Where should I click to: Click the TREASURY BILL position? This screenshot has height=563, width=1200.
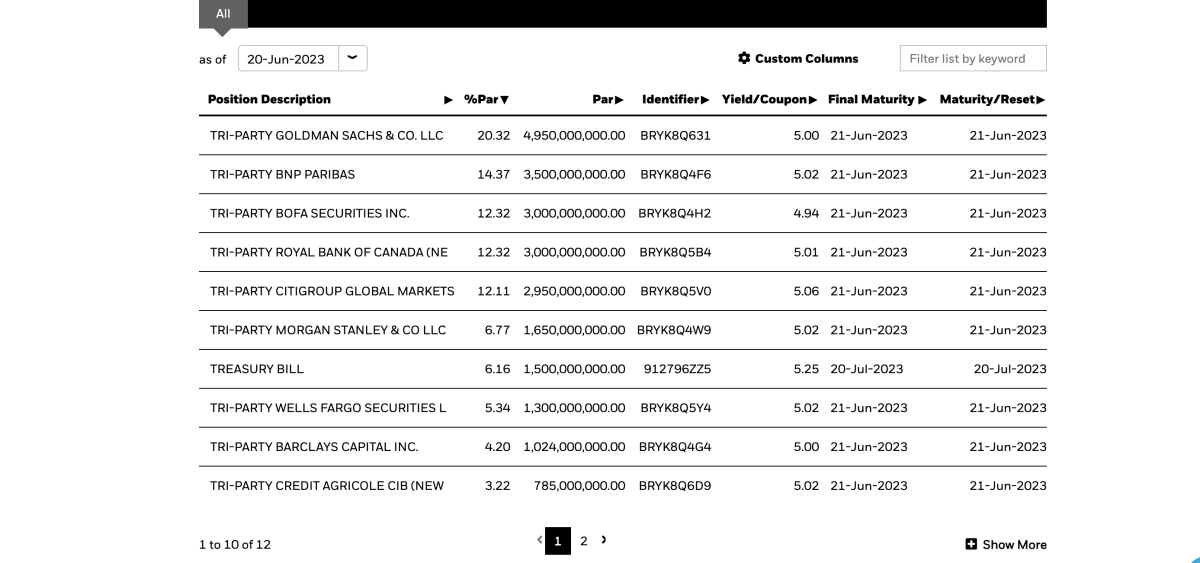click(x=257, y=369)
